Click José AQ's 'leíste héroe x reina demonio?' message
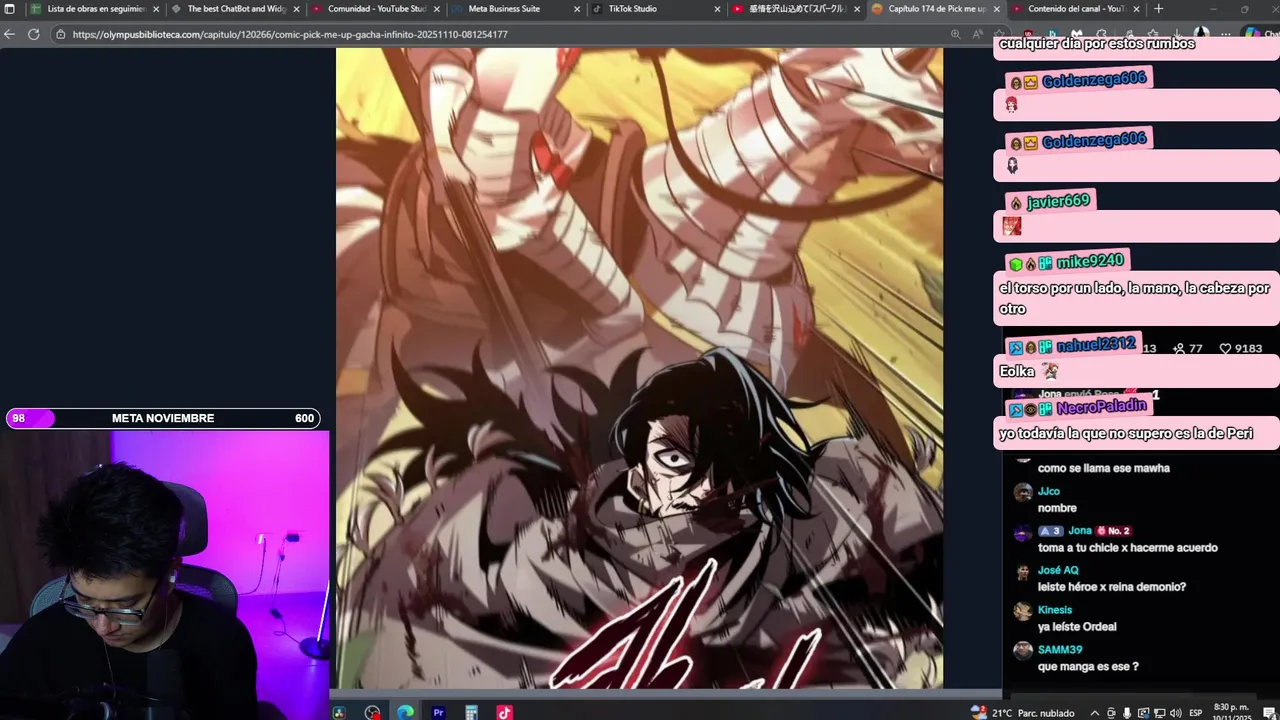Image resolution: width=1280 pixels, height=720 pixels. click(1112, 587)
